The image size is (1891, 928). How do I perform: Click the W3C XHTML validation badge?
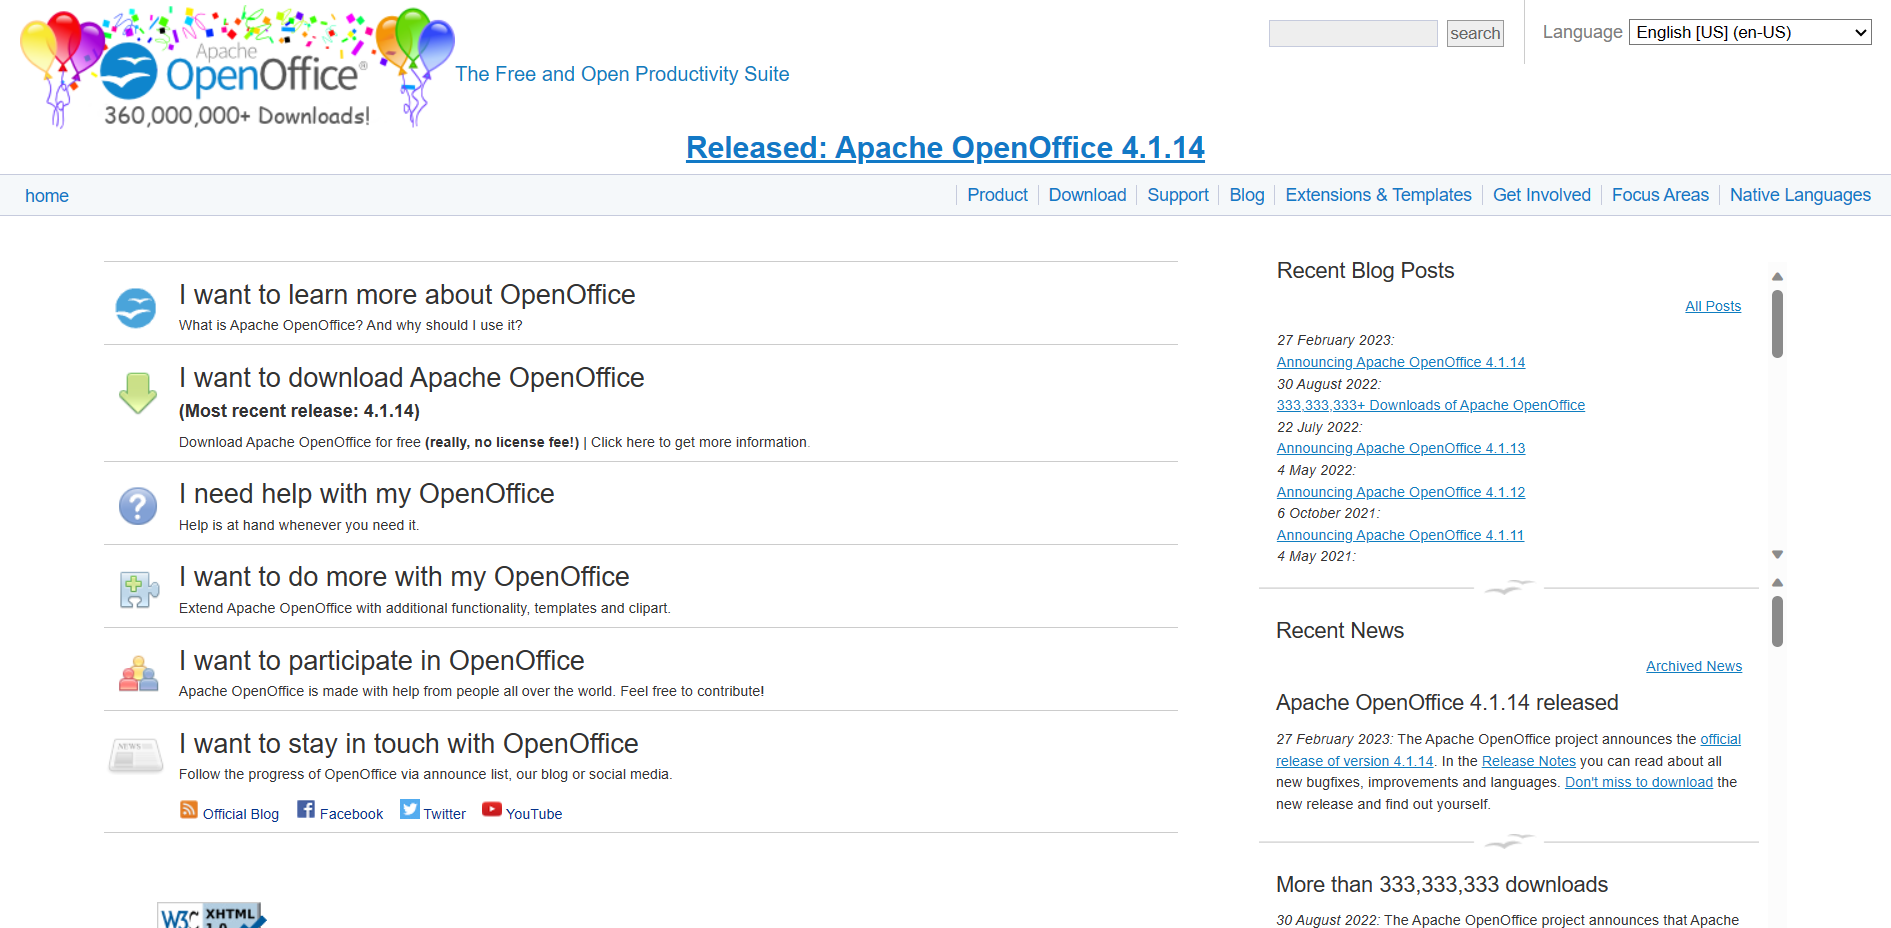(x=212, y=915)
